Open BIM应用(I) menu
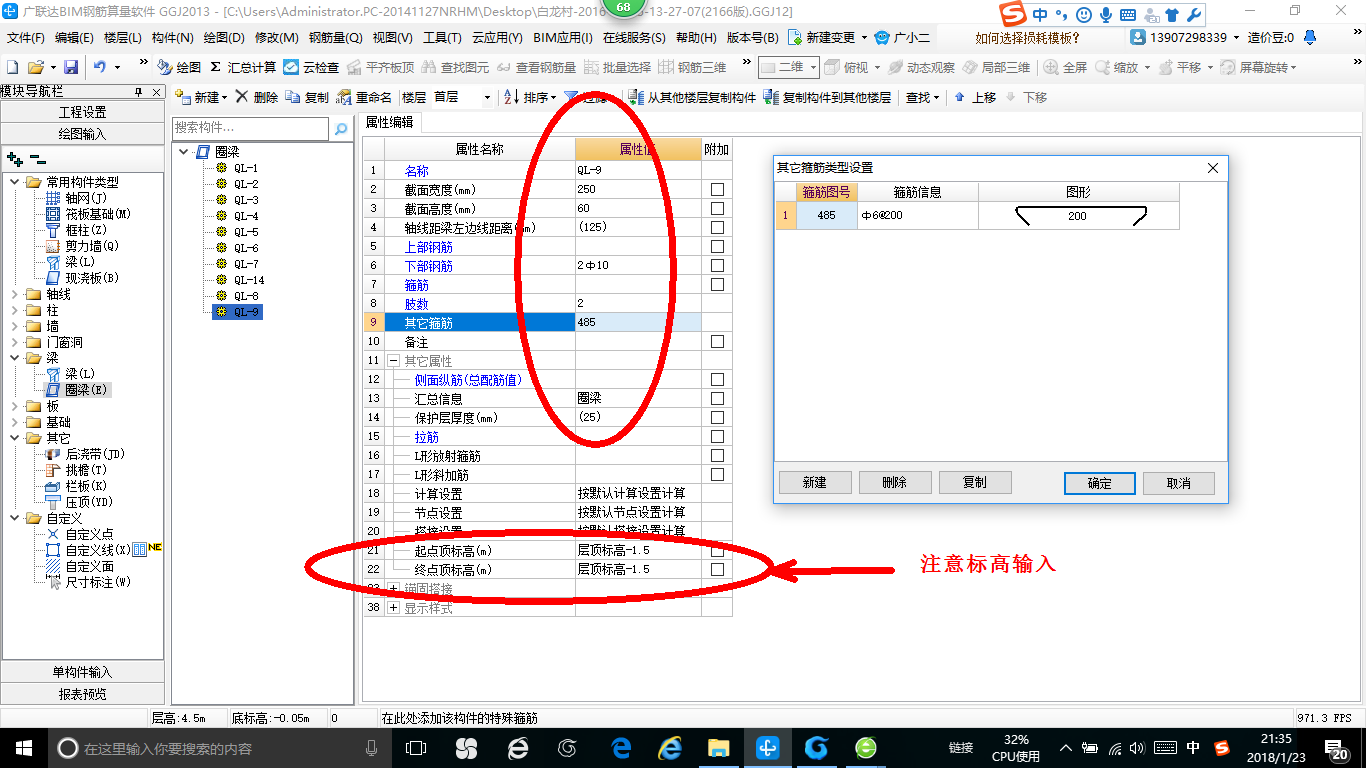The width and height of the screenshot is (1366, 768). [562, 37]
